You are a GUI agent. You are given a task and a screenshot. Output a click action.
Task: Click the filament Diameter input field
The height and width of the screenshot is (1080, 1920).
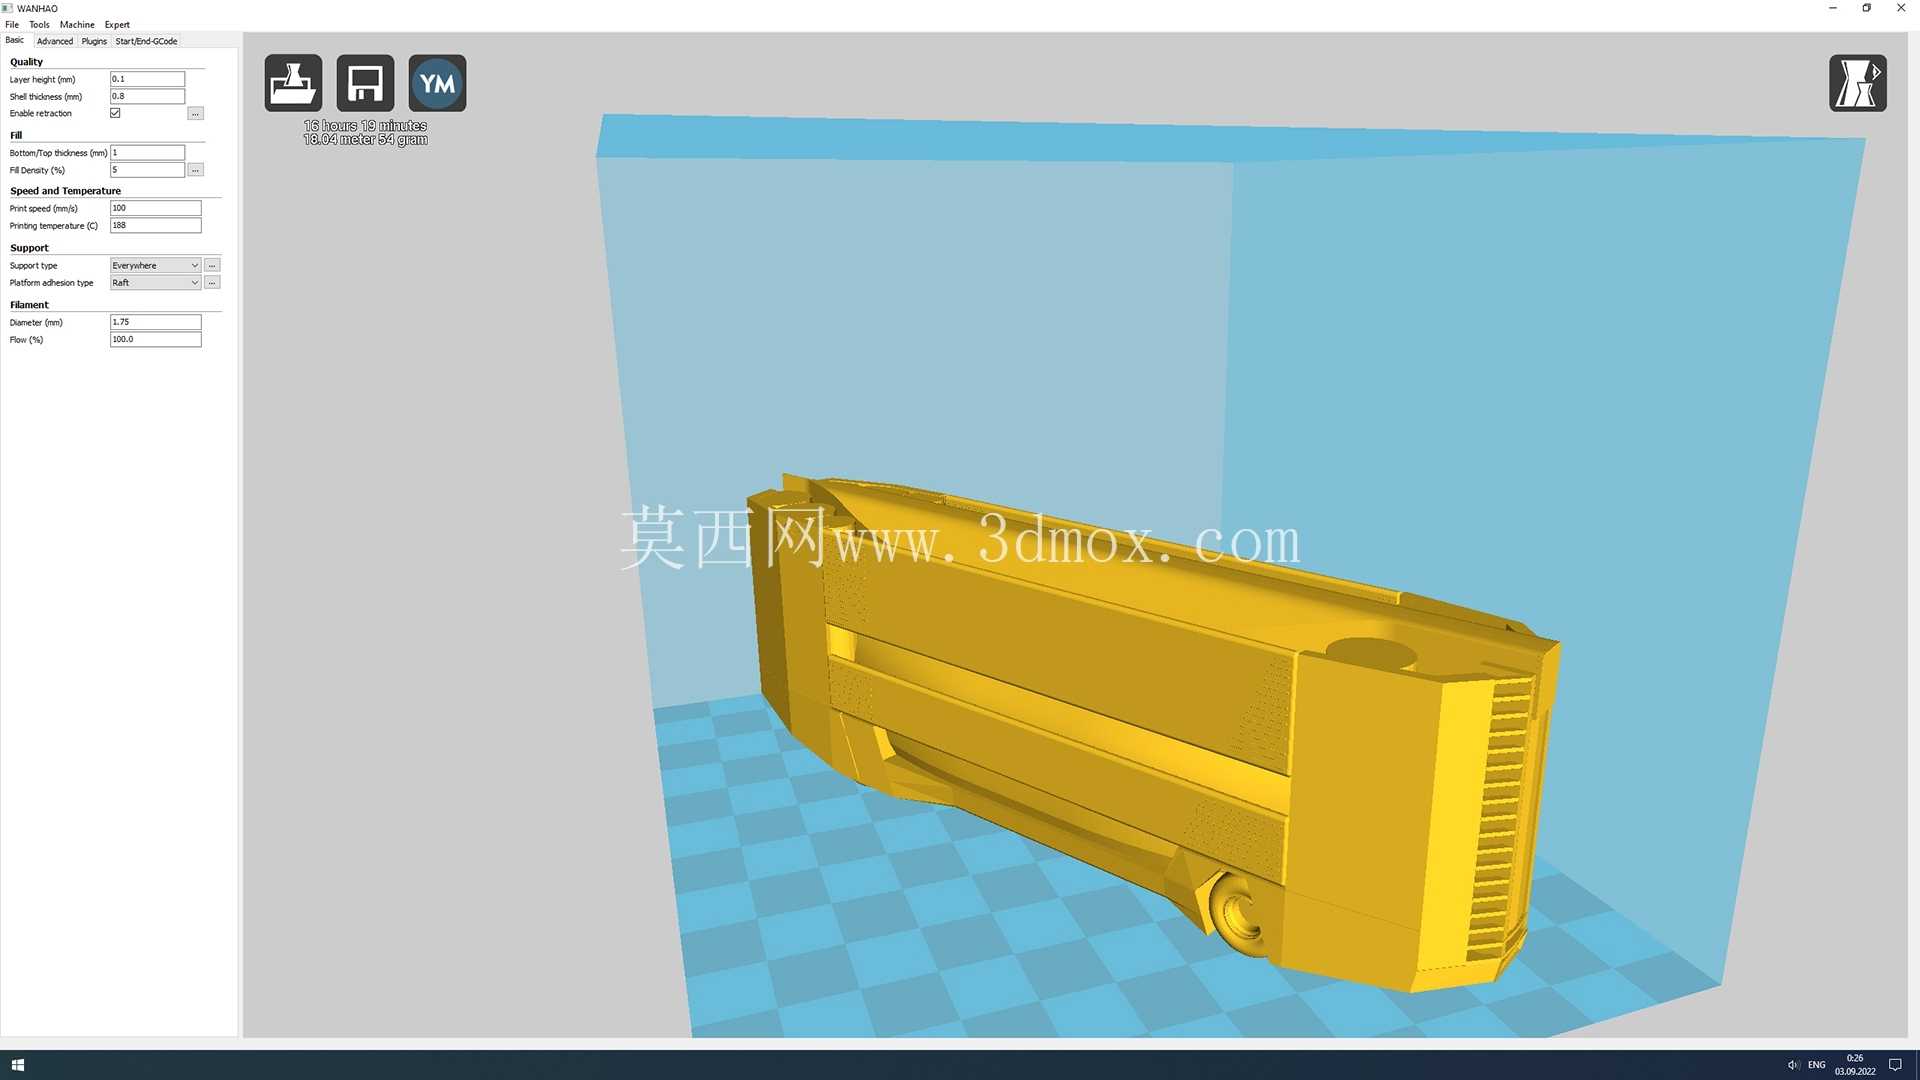tap(155, 322)
